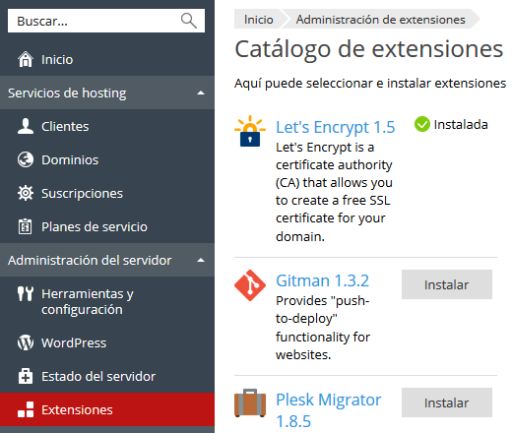Viewport: 512px width, 433px height.
Task: Collapse the Administración del servidor section
Action: click(x=201, y=260)
